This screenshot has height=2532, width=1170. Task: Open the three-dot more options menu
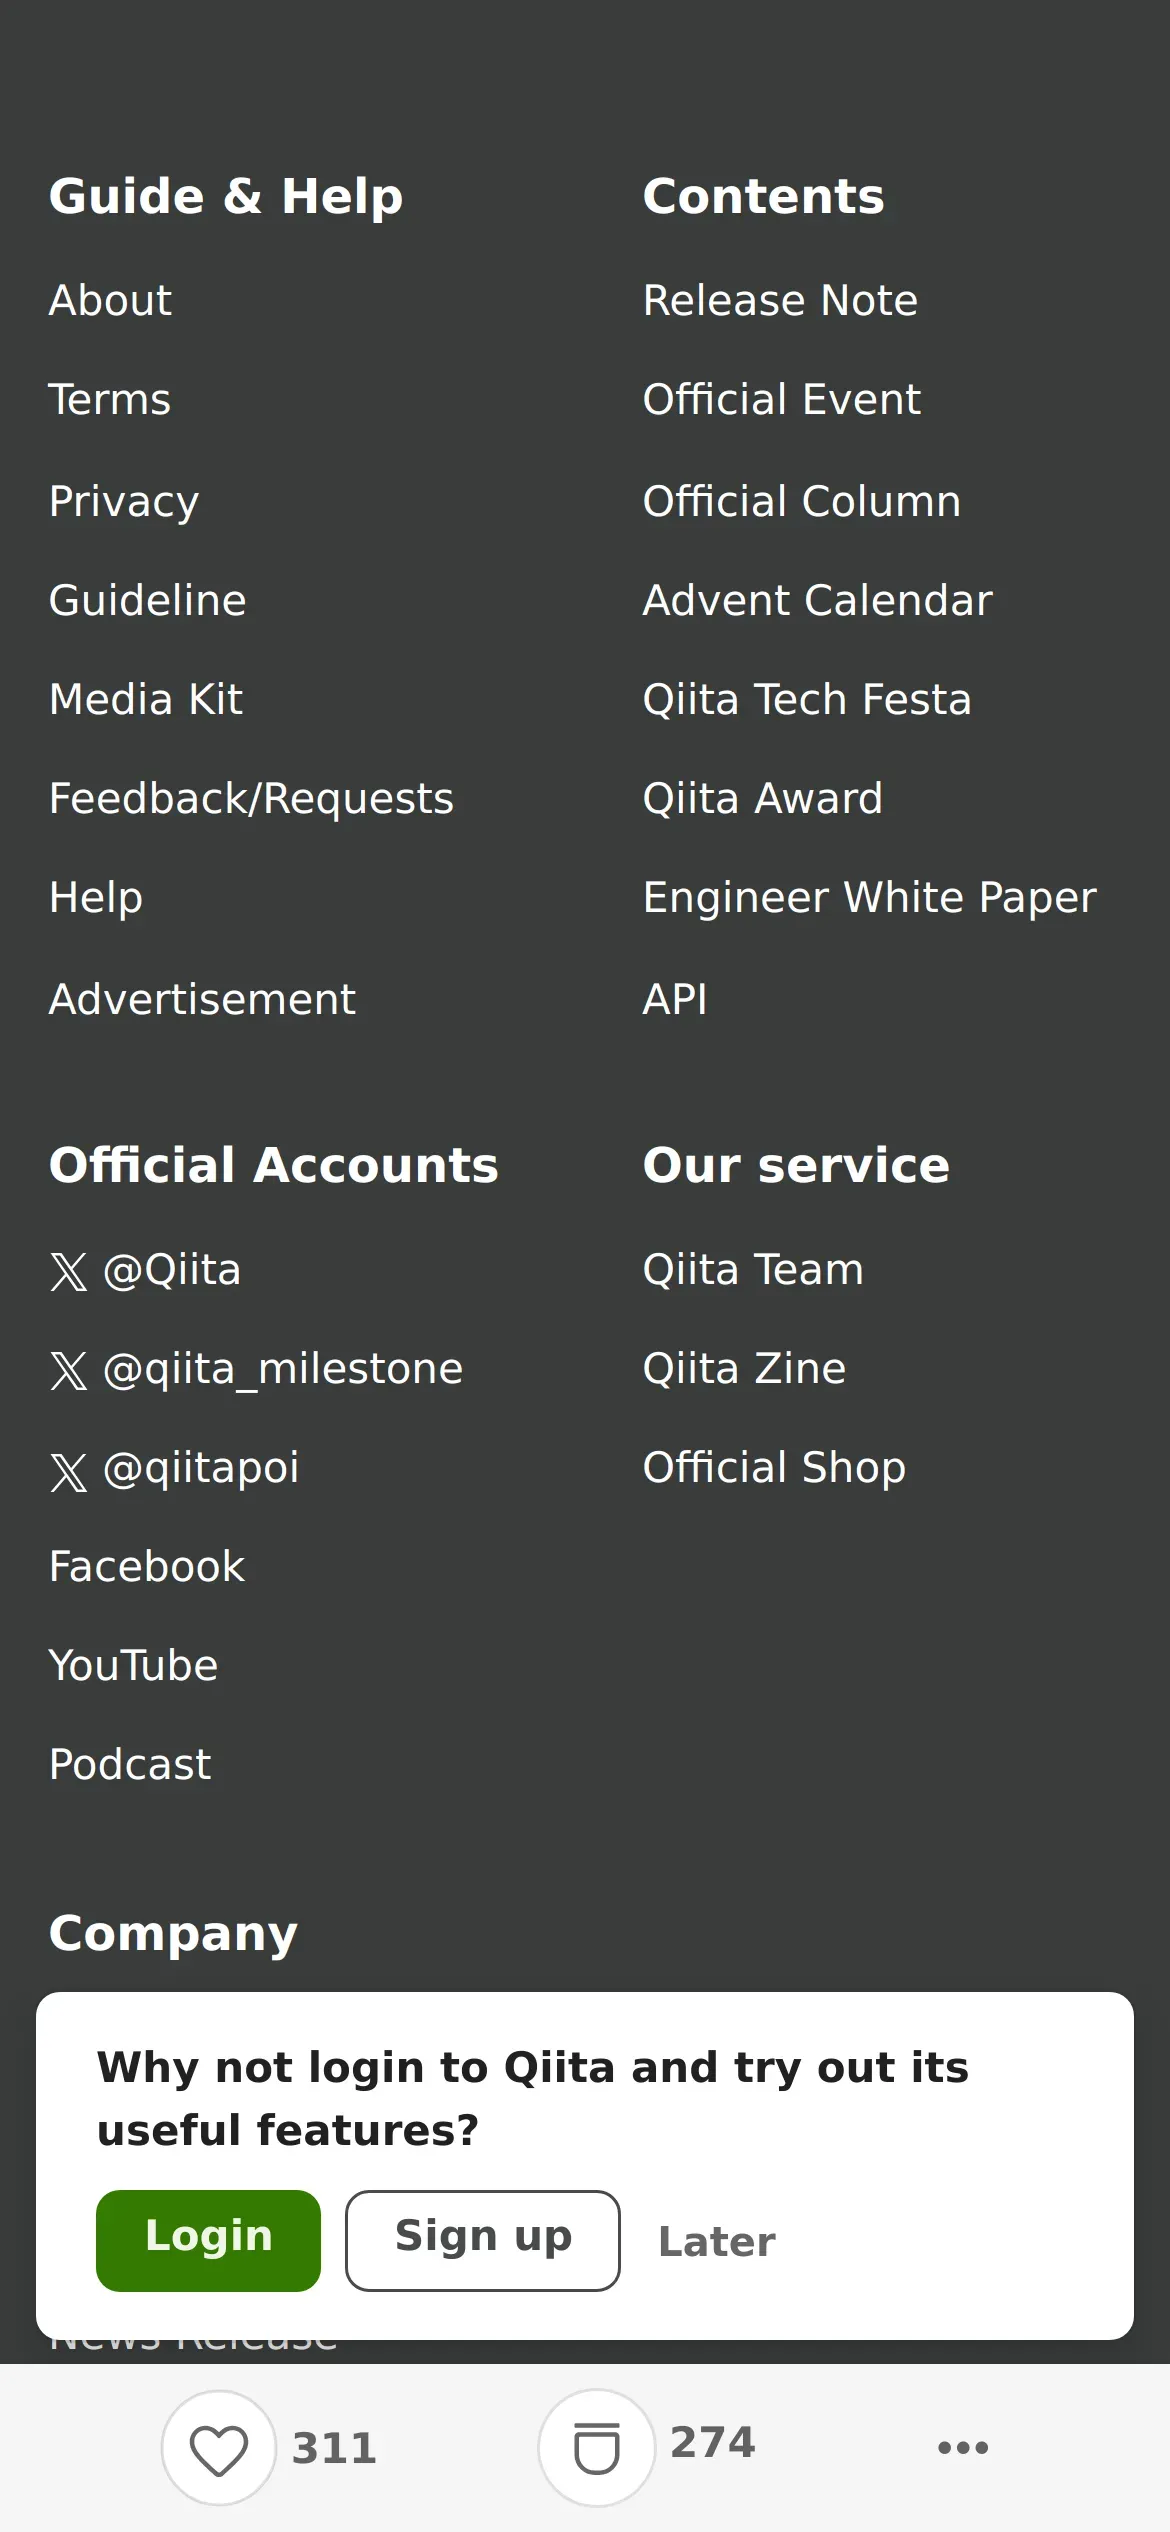(x=963, y=2447)
